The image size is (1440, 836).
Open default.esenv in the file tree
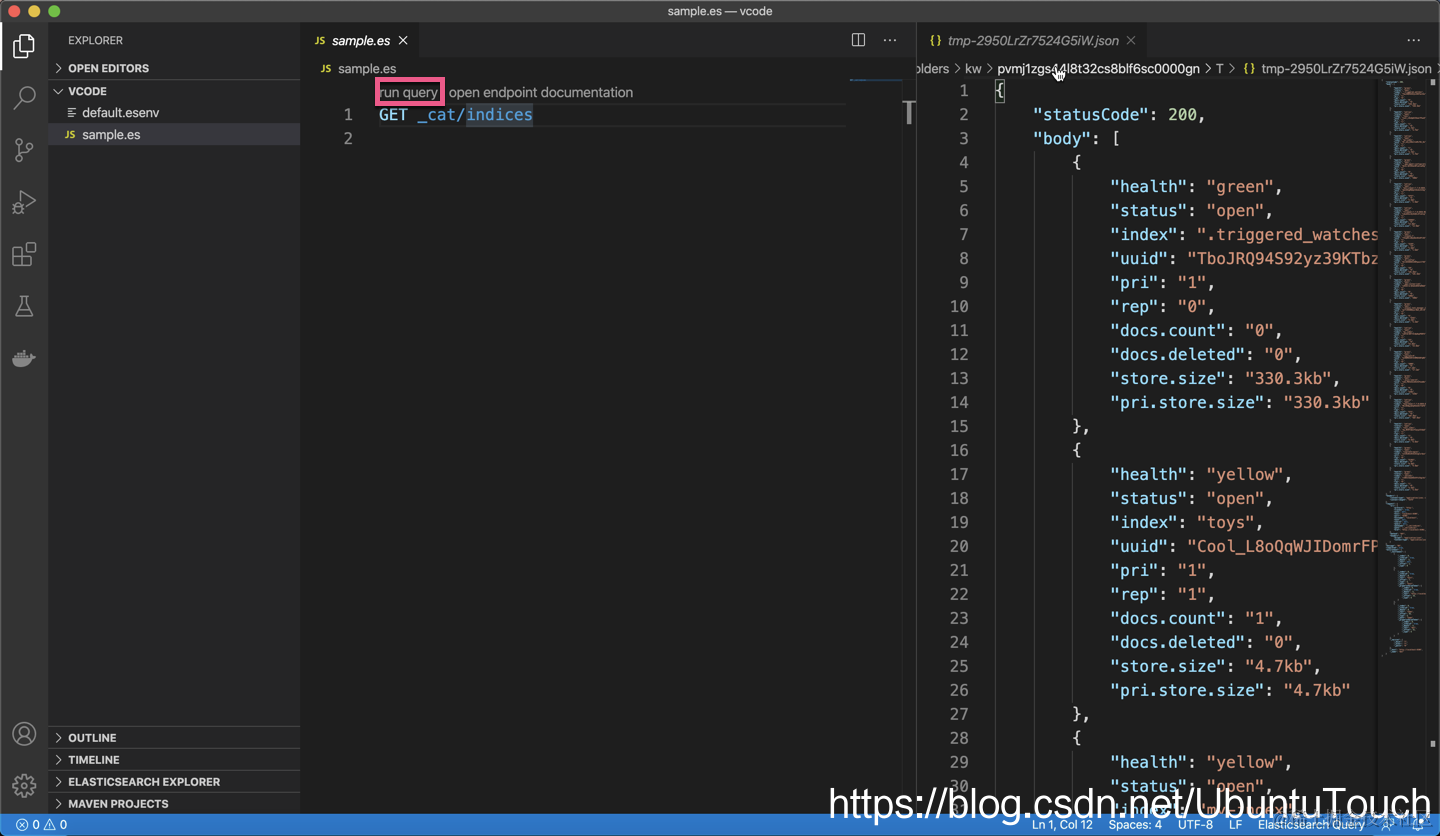coord(174,113)
